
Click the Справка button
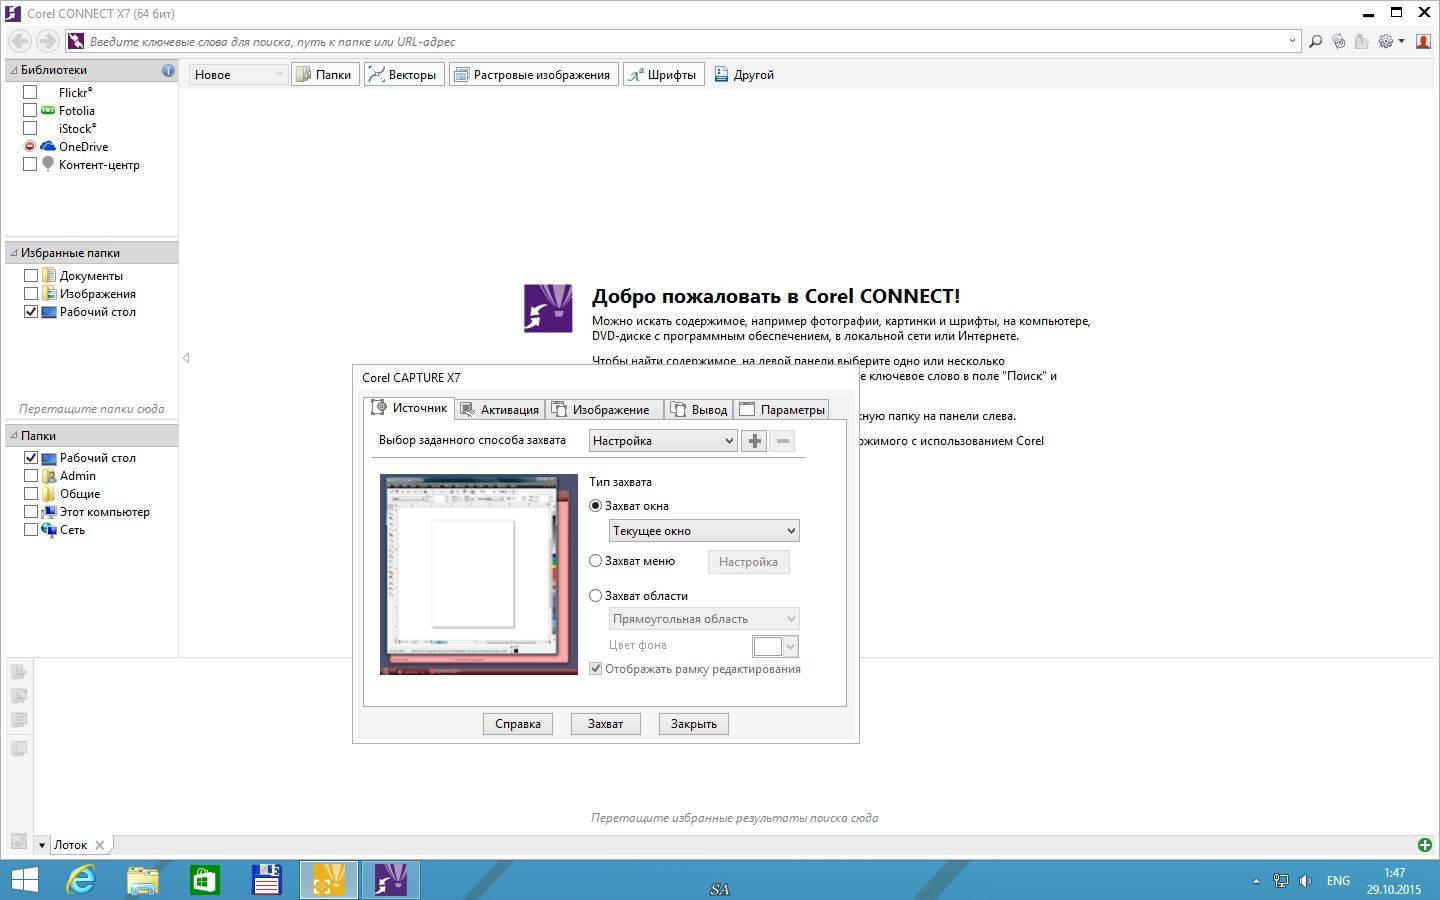coord(517,723)
